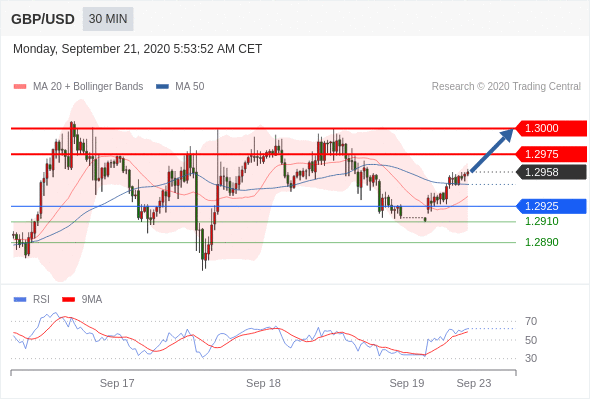Click the RSI legend label
Viewport: 590px width, 400px height.
41,300
